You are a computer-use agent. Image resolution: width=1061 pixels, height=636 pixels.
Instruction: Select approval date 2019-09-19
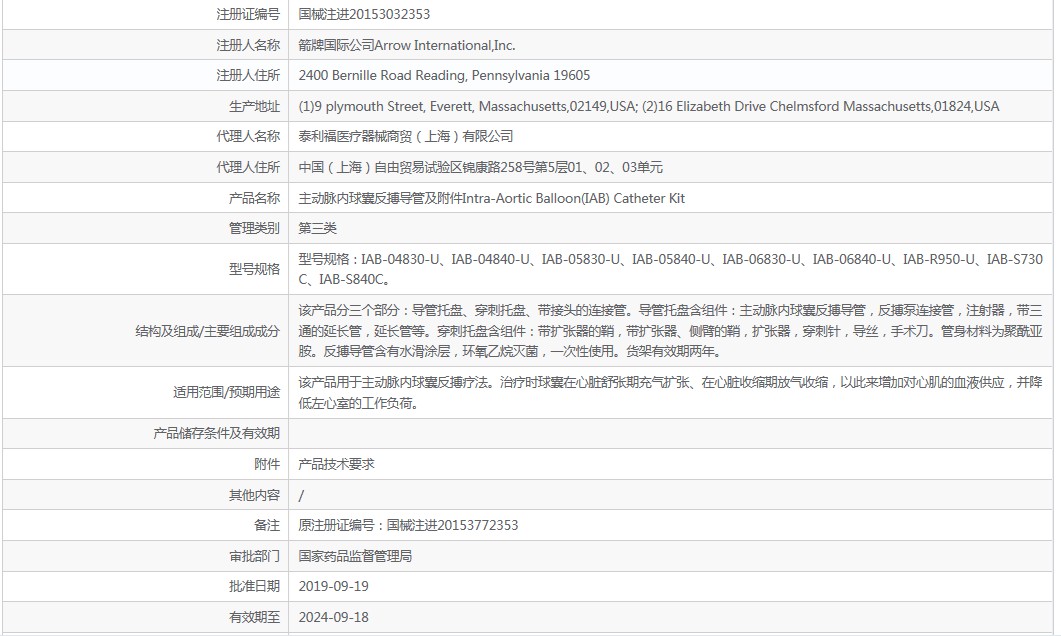[334, 587]
